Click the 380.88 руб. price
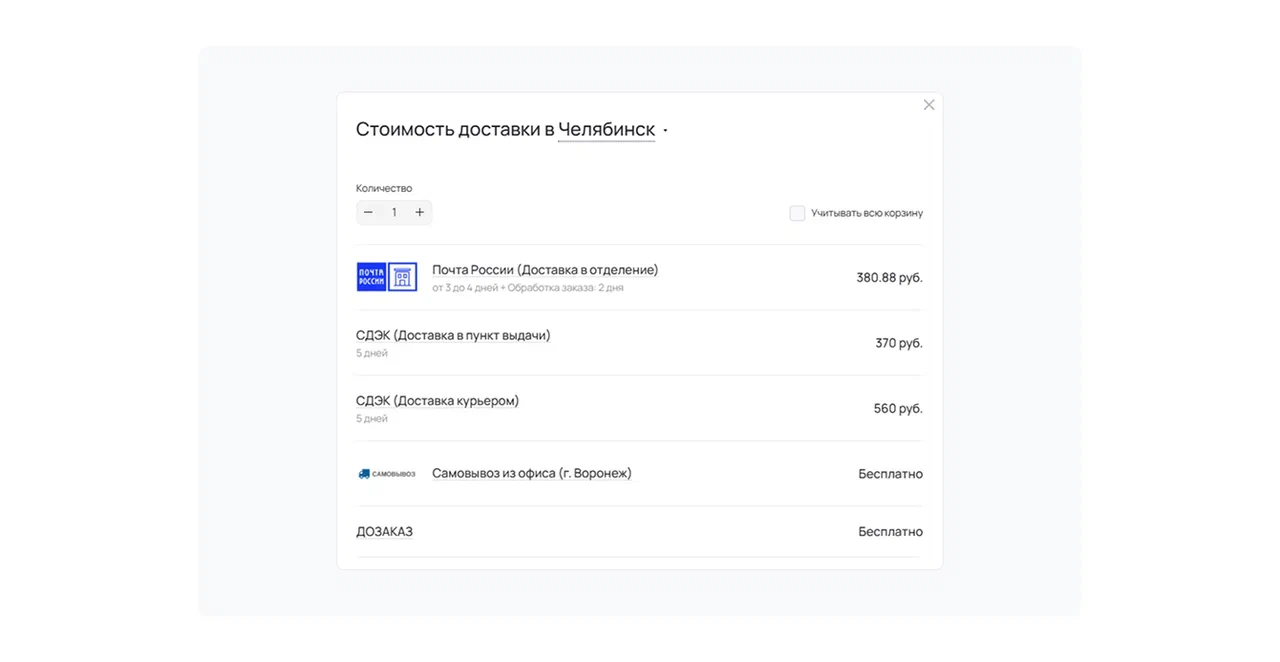 (889, 278)
